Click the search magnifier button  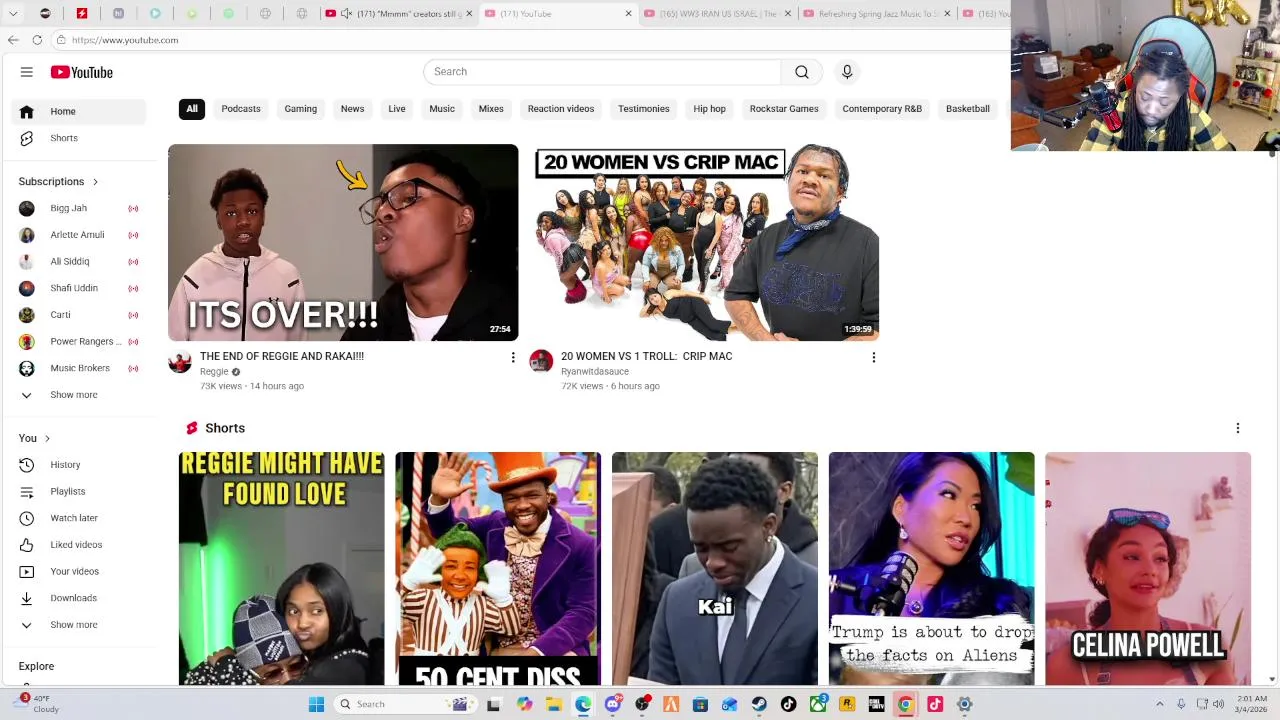802,72
